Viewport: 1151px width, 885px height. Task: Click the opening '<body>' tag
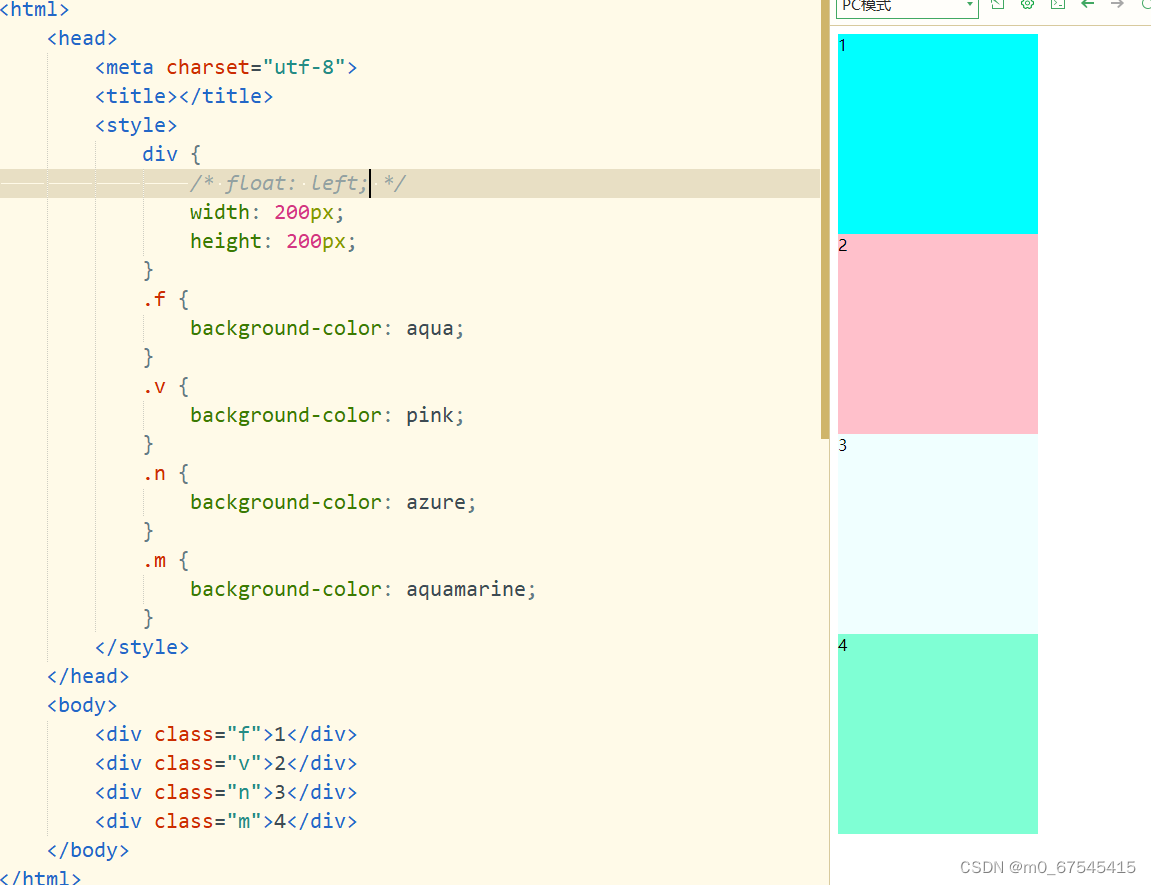[x=82, y=706]
